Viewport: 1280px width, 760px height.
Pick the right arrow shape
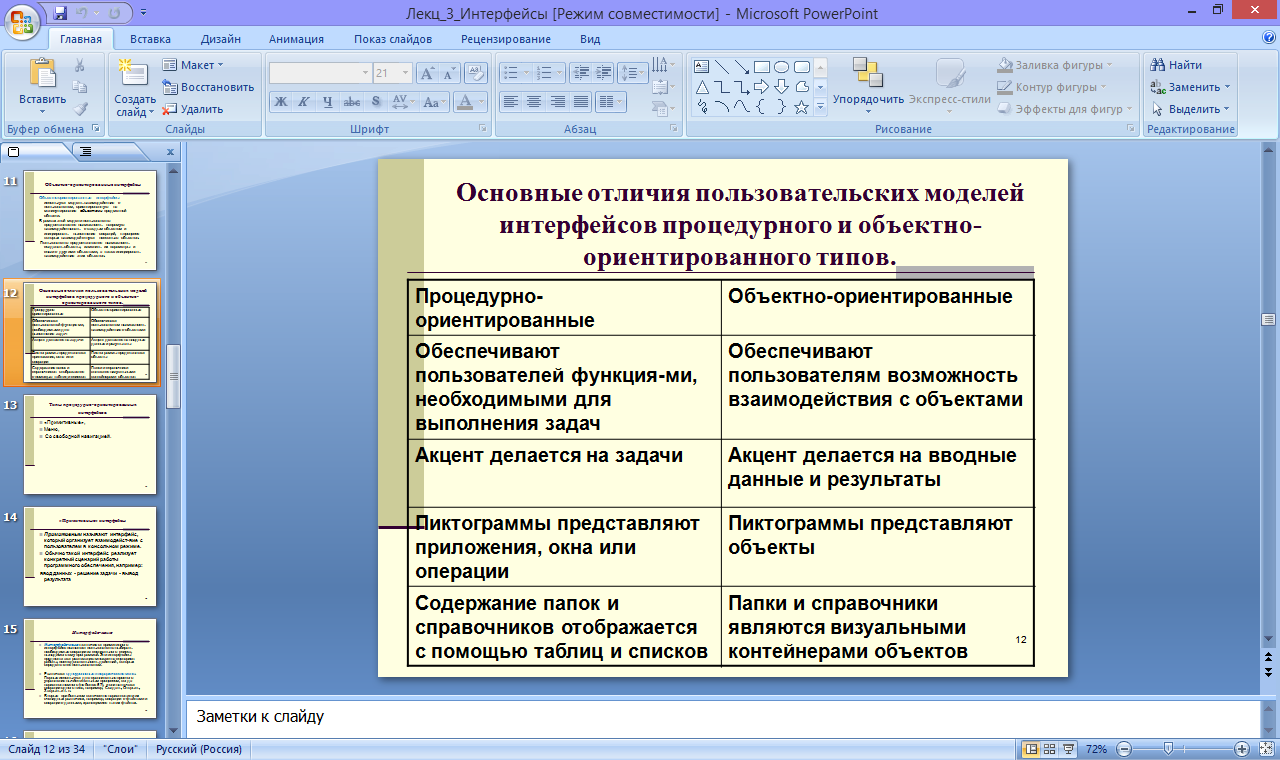[762, 86]
